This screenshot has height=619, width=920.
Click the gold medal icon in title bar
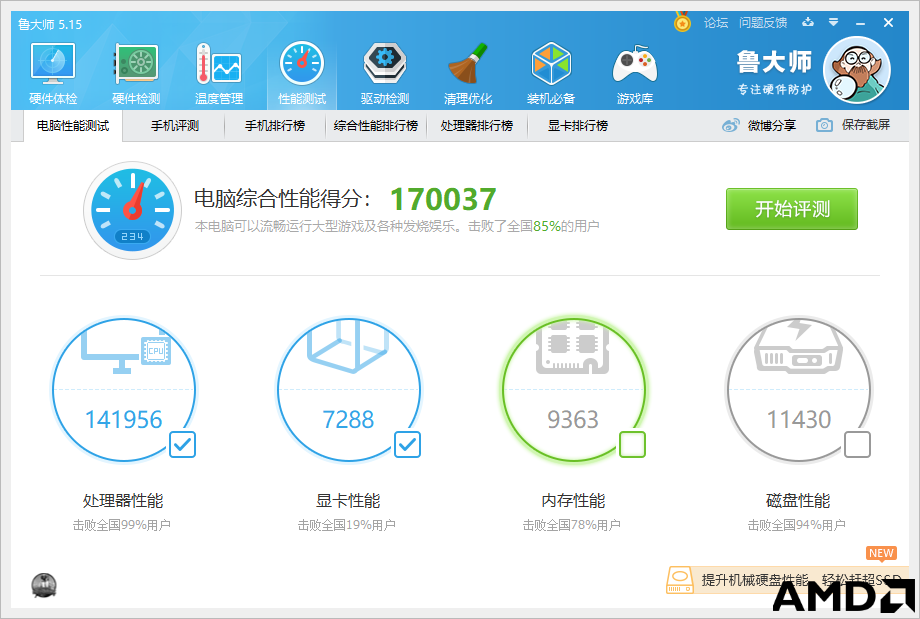[682, 22]
